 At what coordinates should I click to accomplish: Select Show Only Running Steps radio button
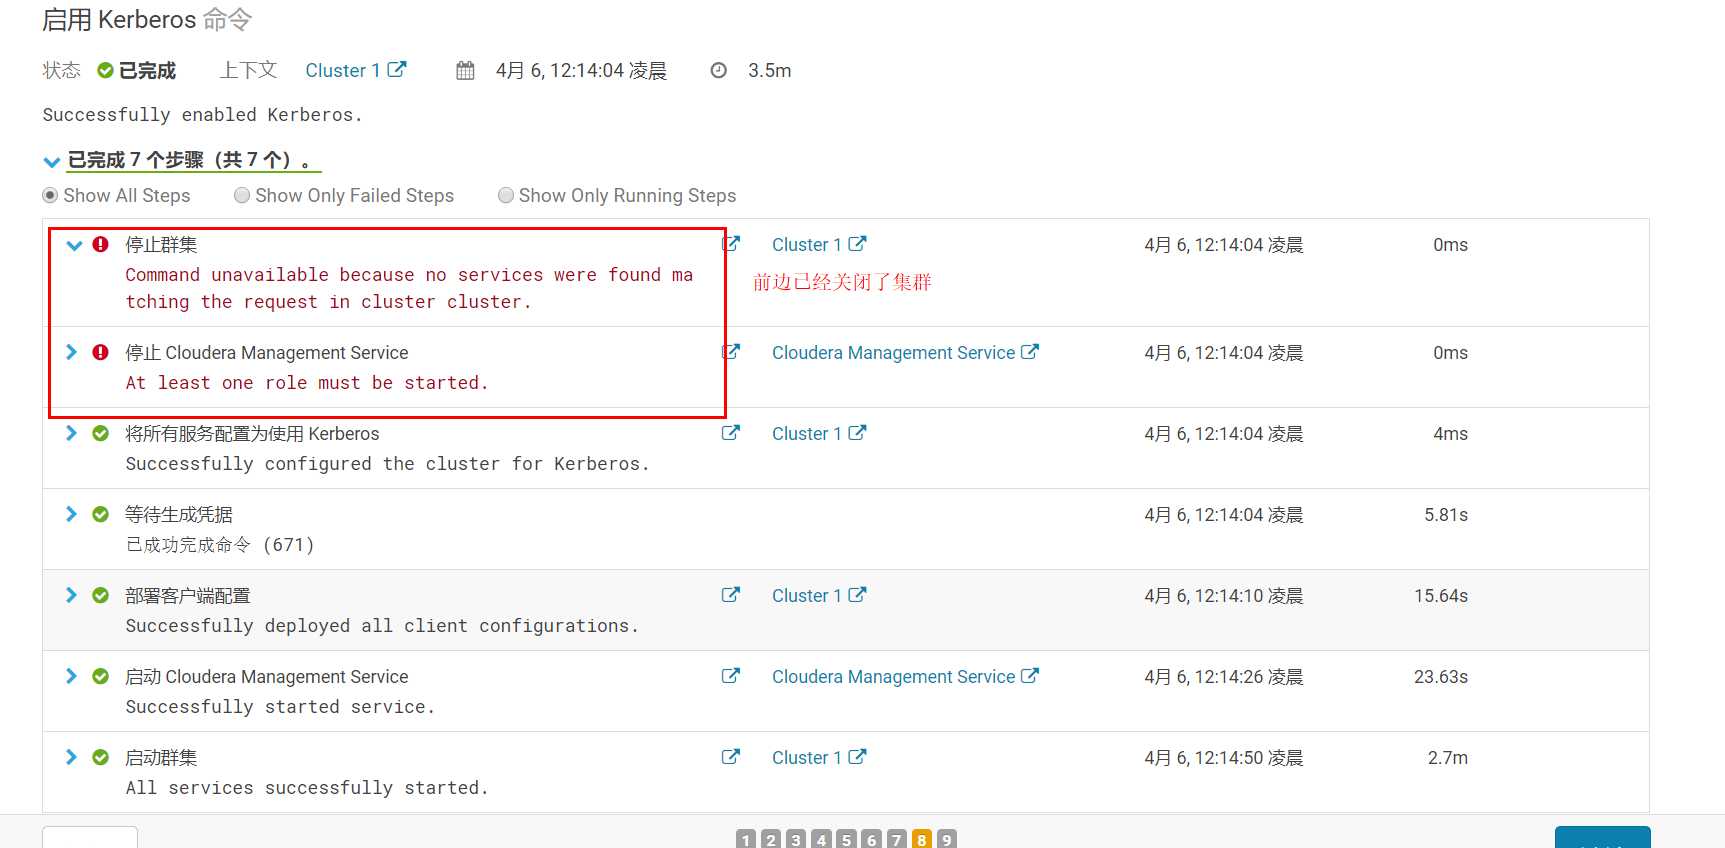coord(506,195)
